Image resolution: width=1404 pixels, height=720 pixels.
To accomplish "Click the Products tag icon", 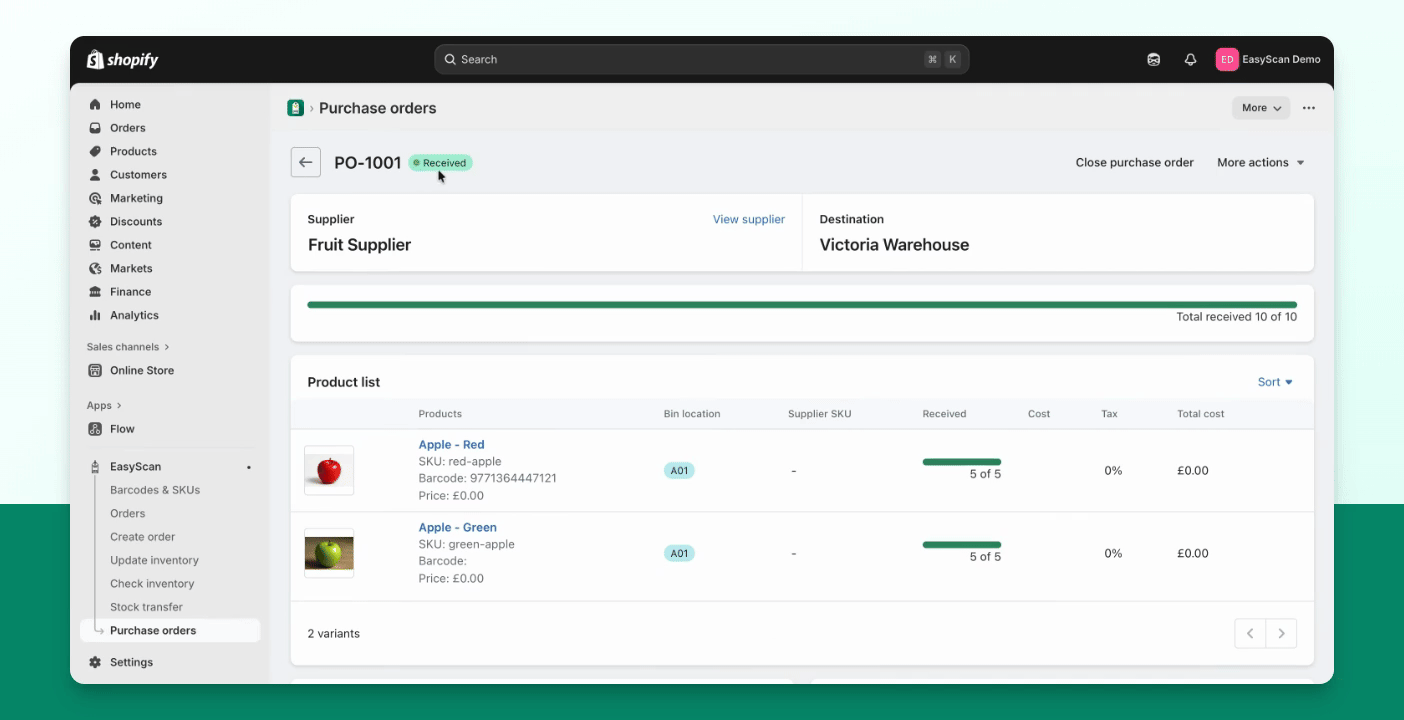I will click(x=95, y=151).
